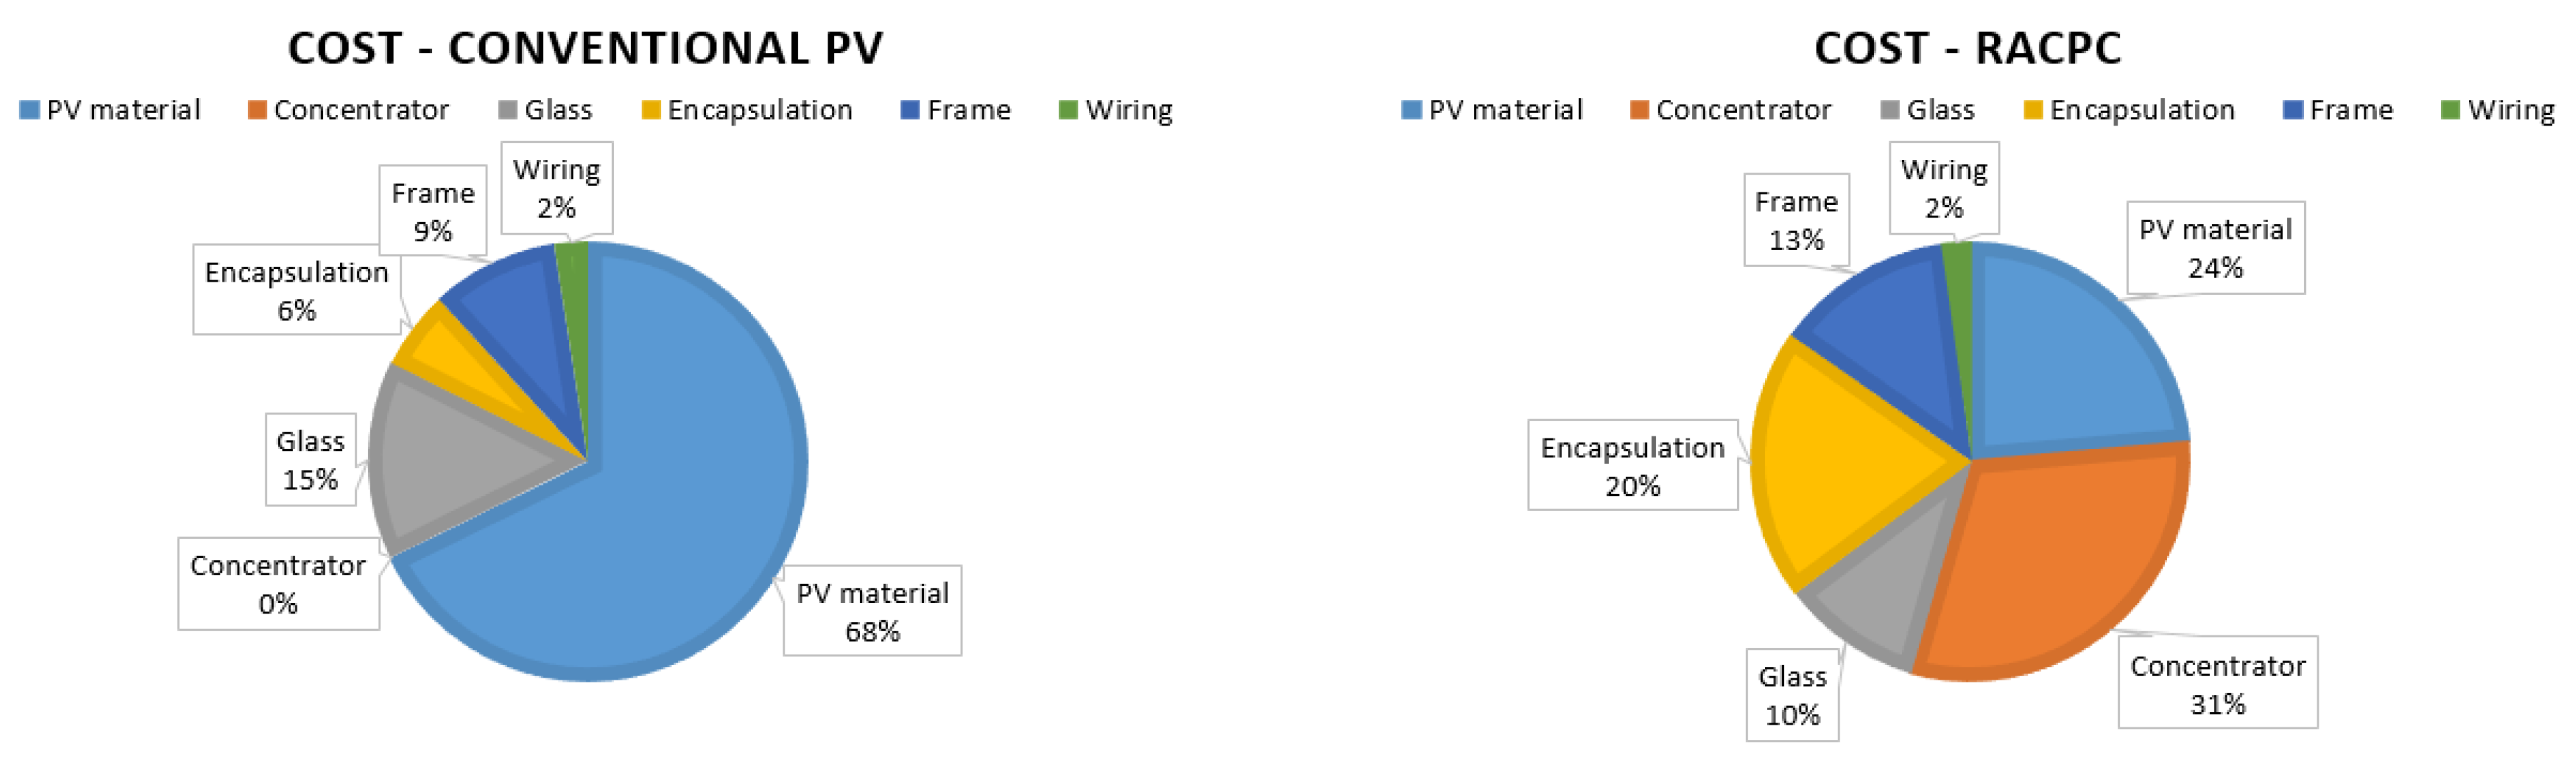Select the COST - RACPC chart title
Image resolution: width=2576 pixels, height=765 pixels.
tap(1967, 48)
